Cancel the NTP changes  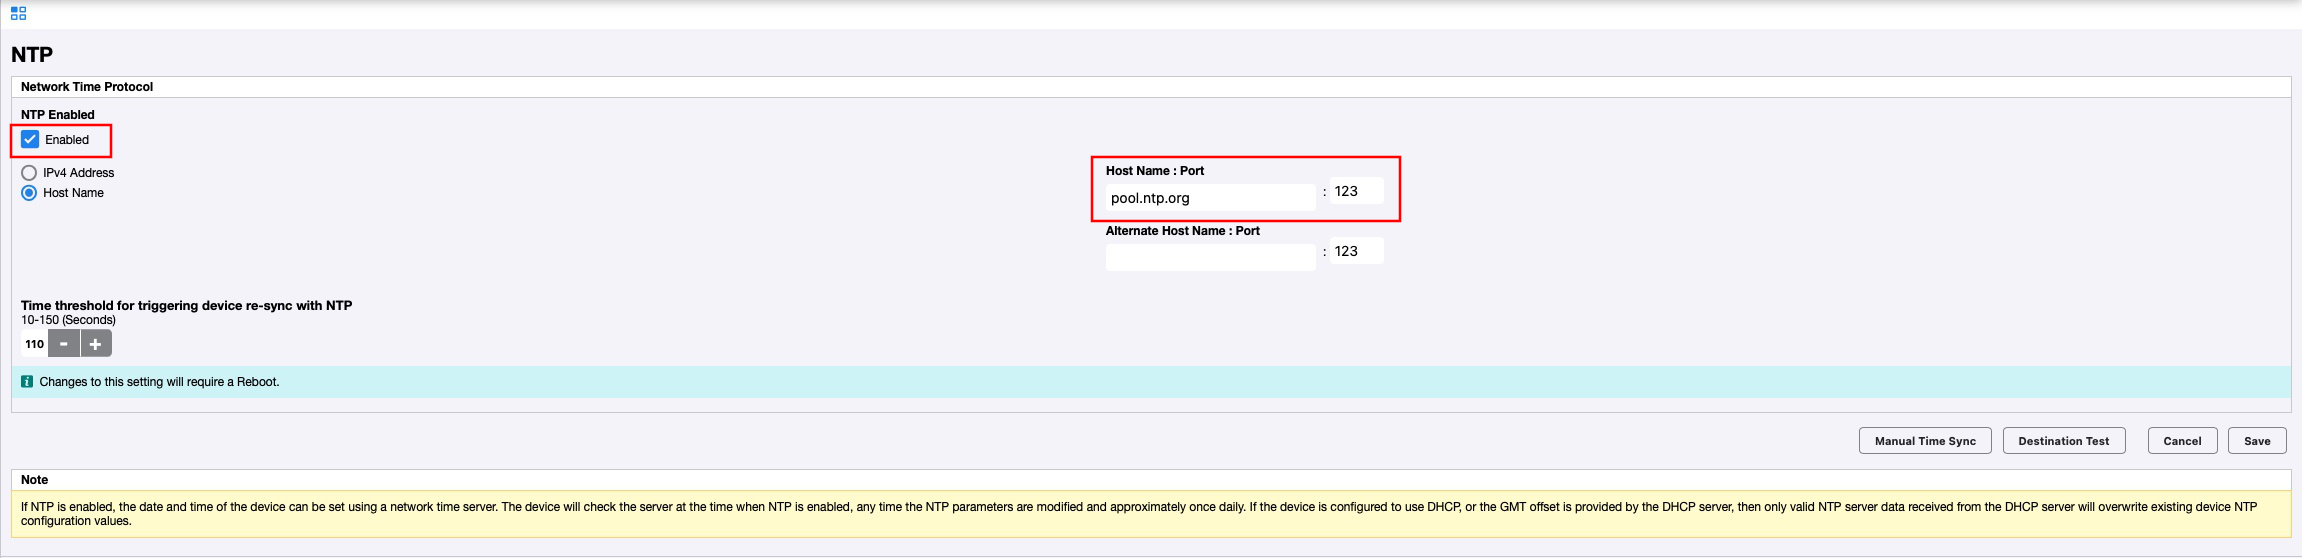(x=2182, y=441)
